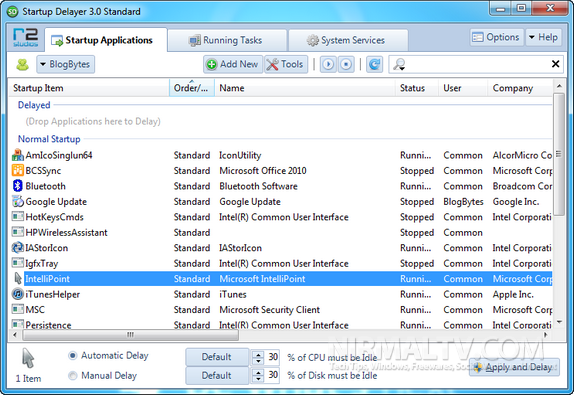This screenshot has width=574, height=395.
Task: Click the Apply and Delay button
Action: tap(514, 367)
